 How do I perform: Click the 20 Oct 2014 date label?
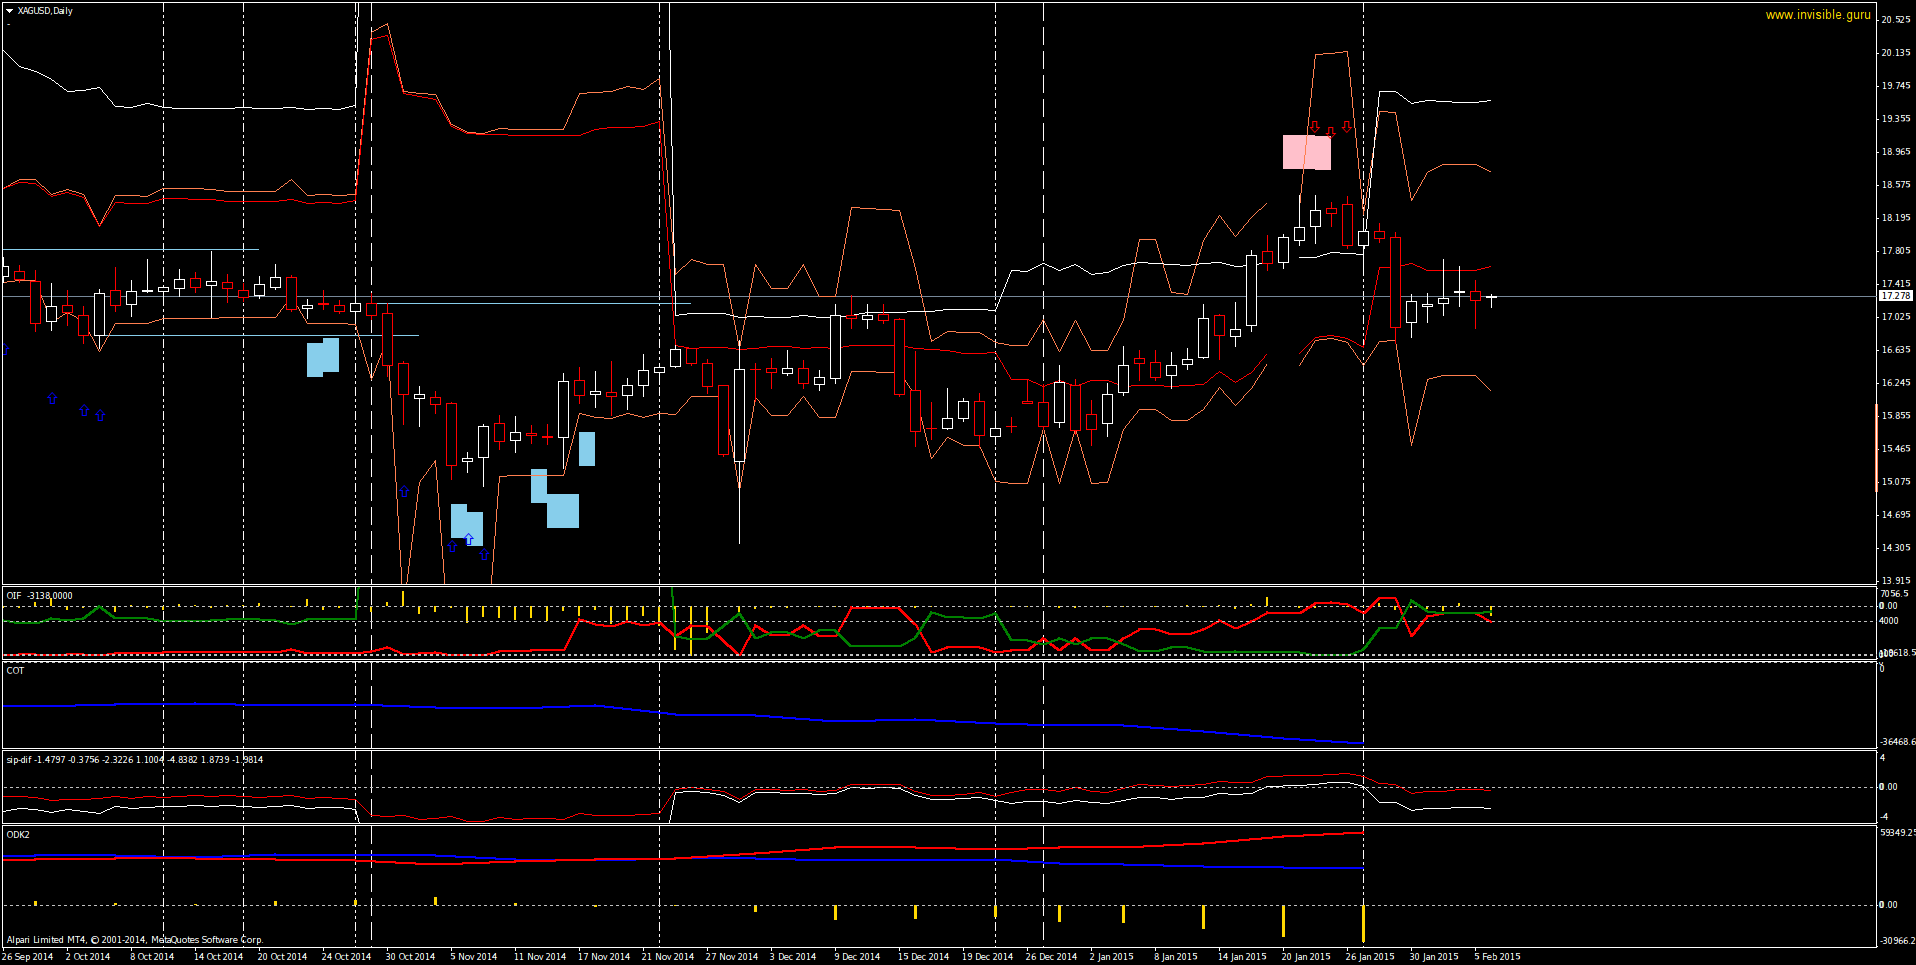[x=282, y=957]
